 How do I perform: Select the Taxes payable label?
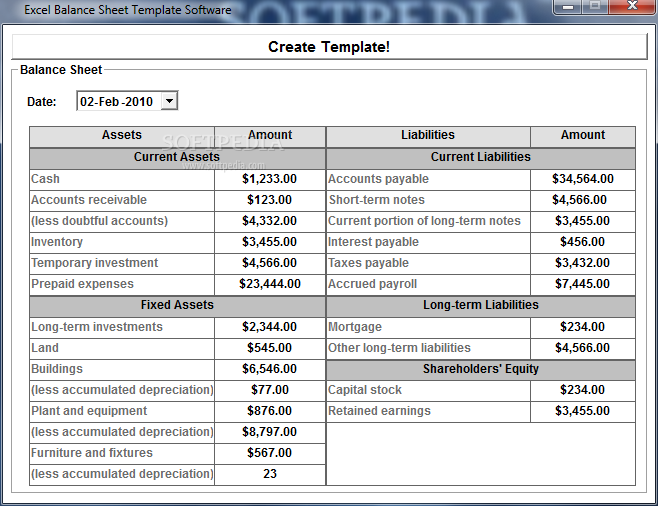(368, 263)
